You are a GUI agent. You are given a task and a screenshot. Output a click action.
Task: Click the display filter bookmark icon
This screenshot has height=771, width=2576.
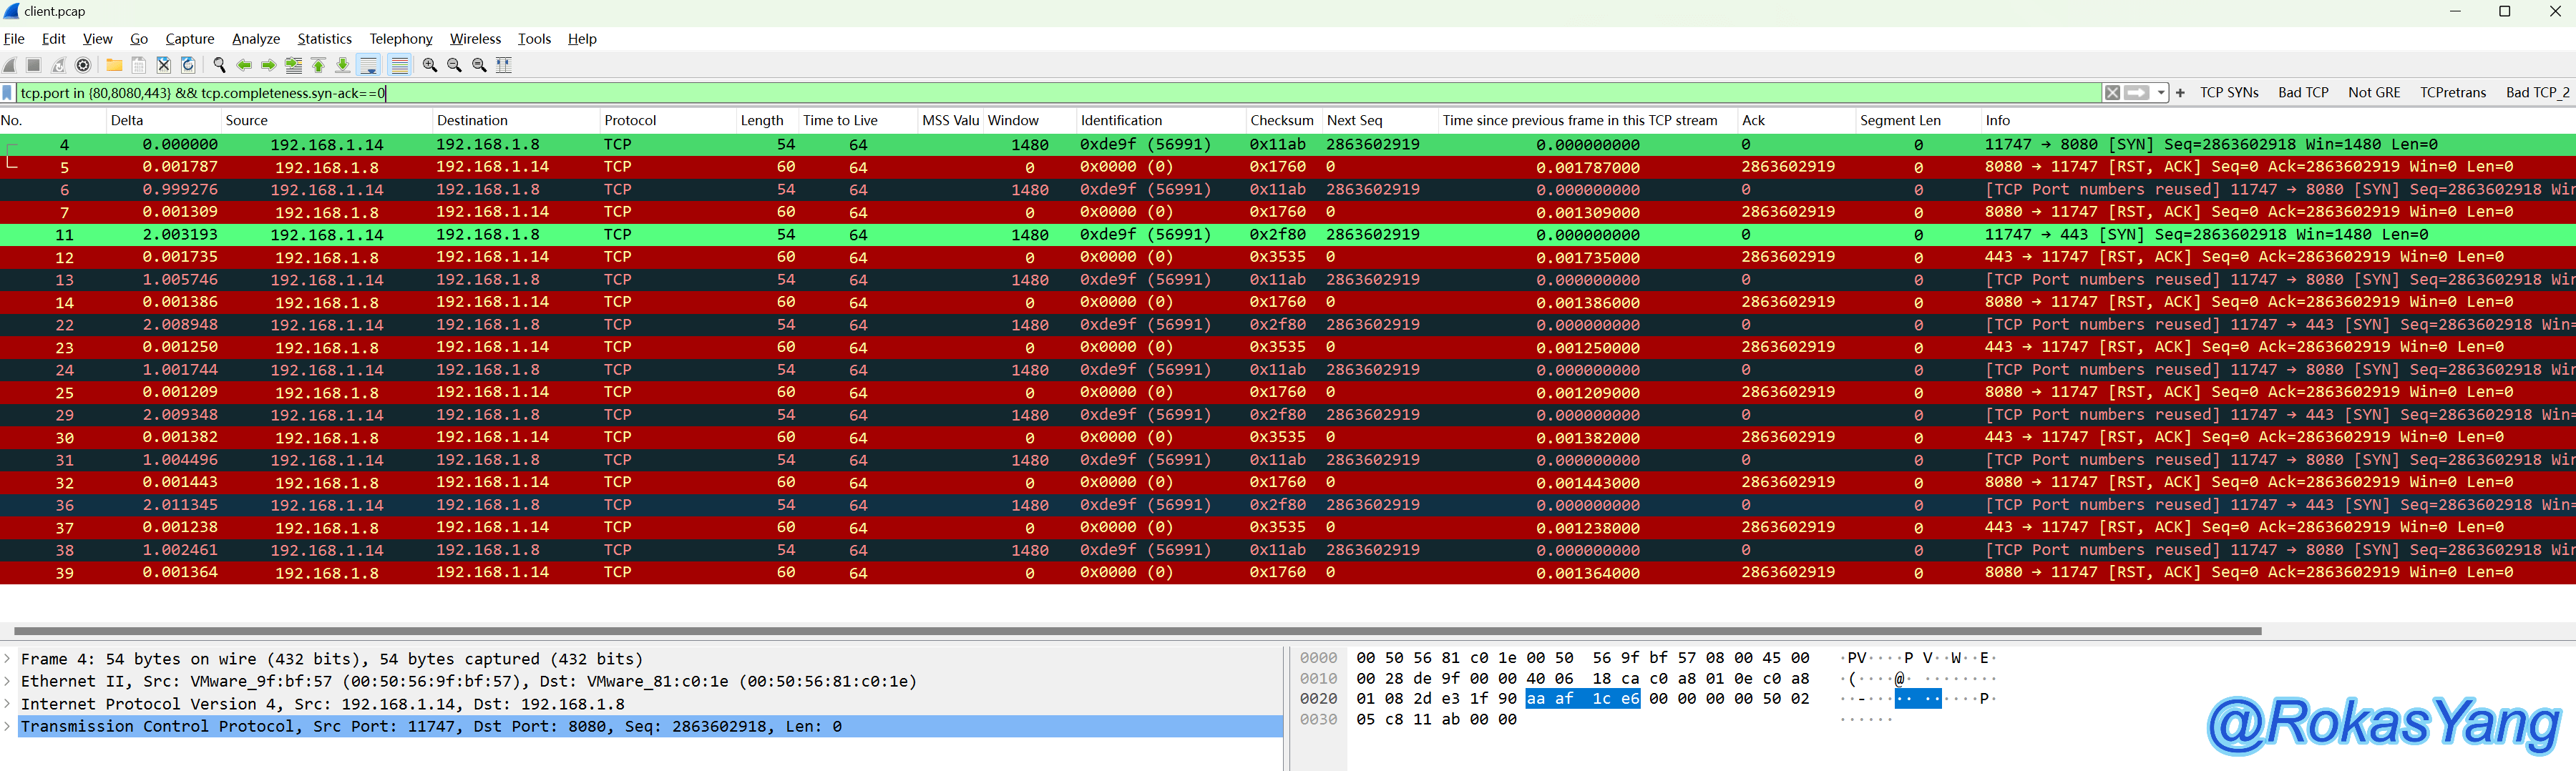click(x=8, y=93)
